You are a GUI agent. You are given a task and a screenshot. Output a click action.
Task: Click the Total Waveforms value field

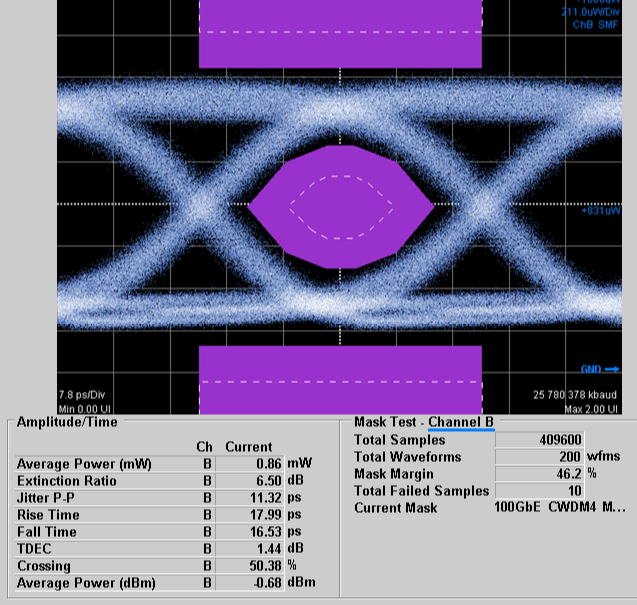(539, 457)
